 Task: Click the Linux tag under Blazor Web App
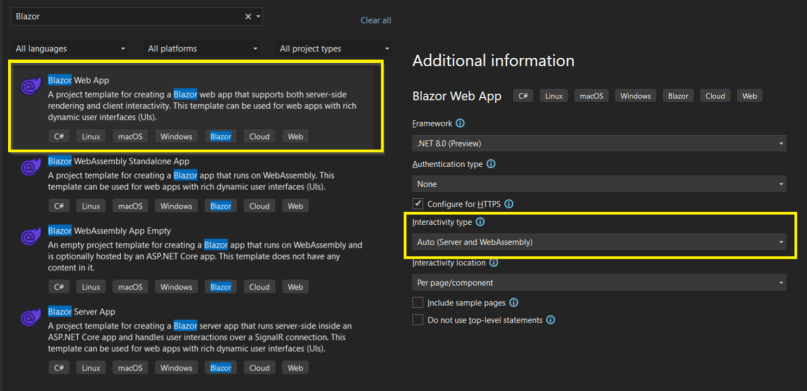(91, 136)
